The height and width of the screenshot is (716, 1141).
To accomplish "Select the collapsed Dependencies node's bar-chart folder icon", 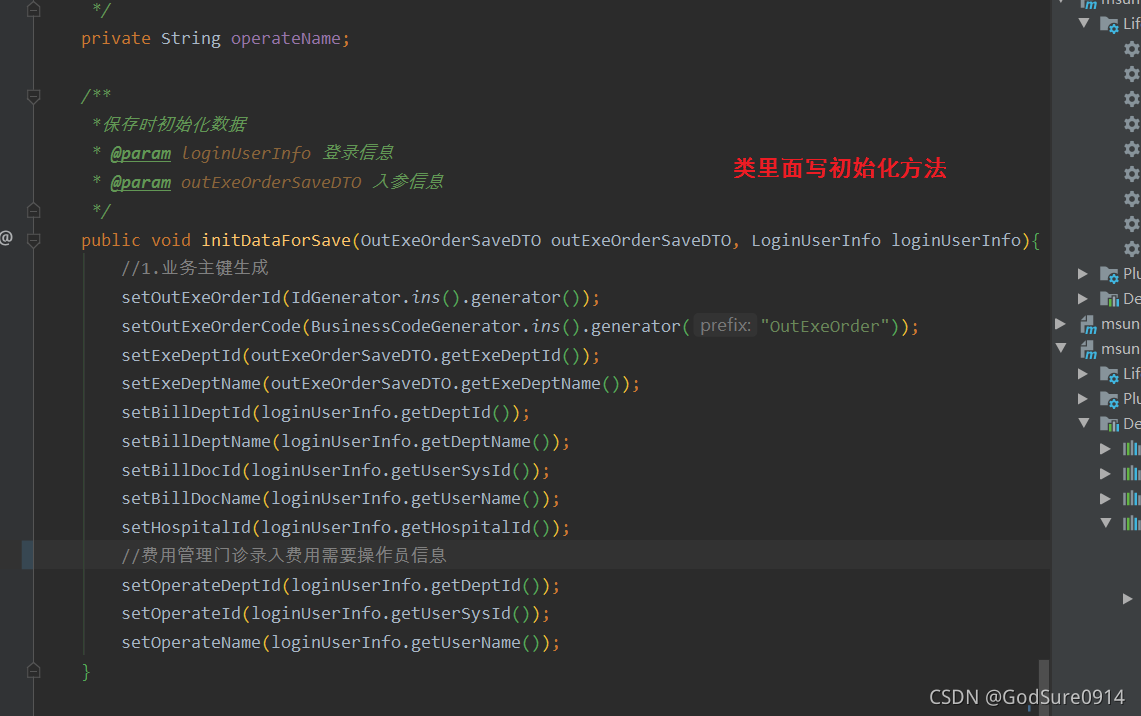I will tap(1109, 298).
